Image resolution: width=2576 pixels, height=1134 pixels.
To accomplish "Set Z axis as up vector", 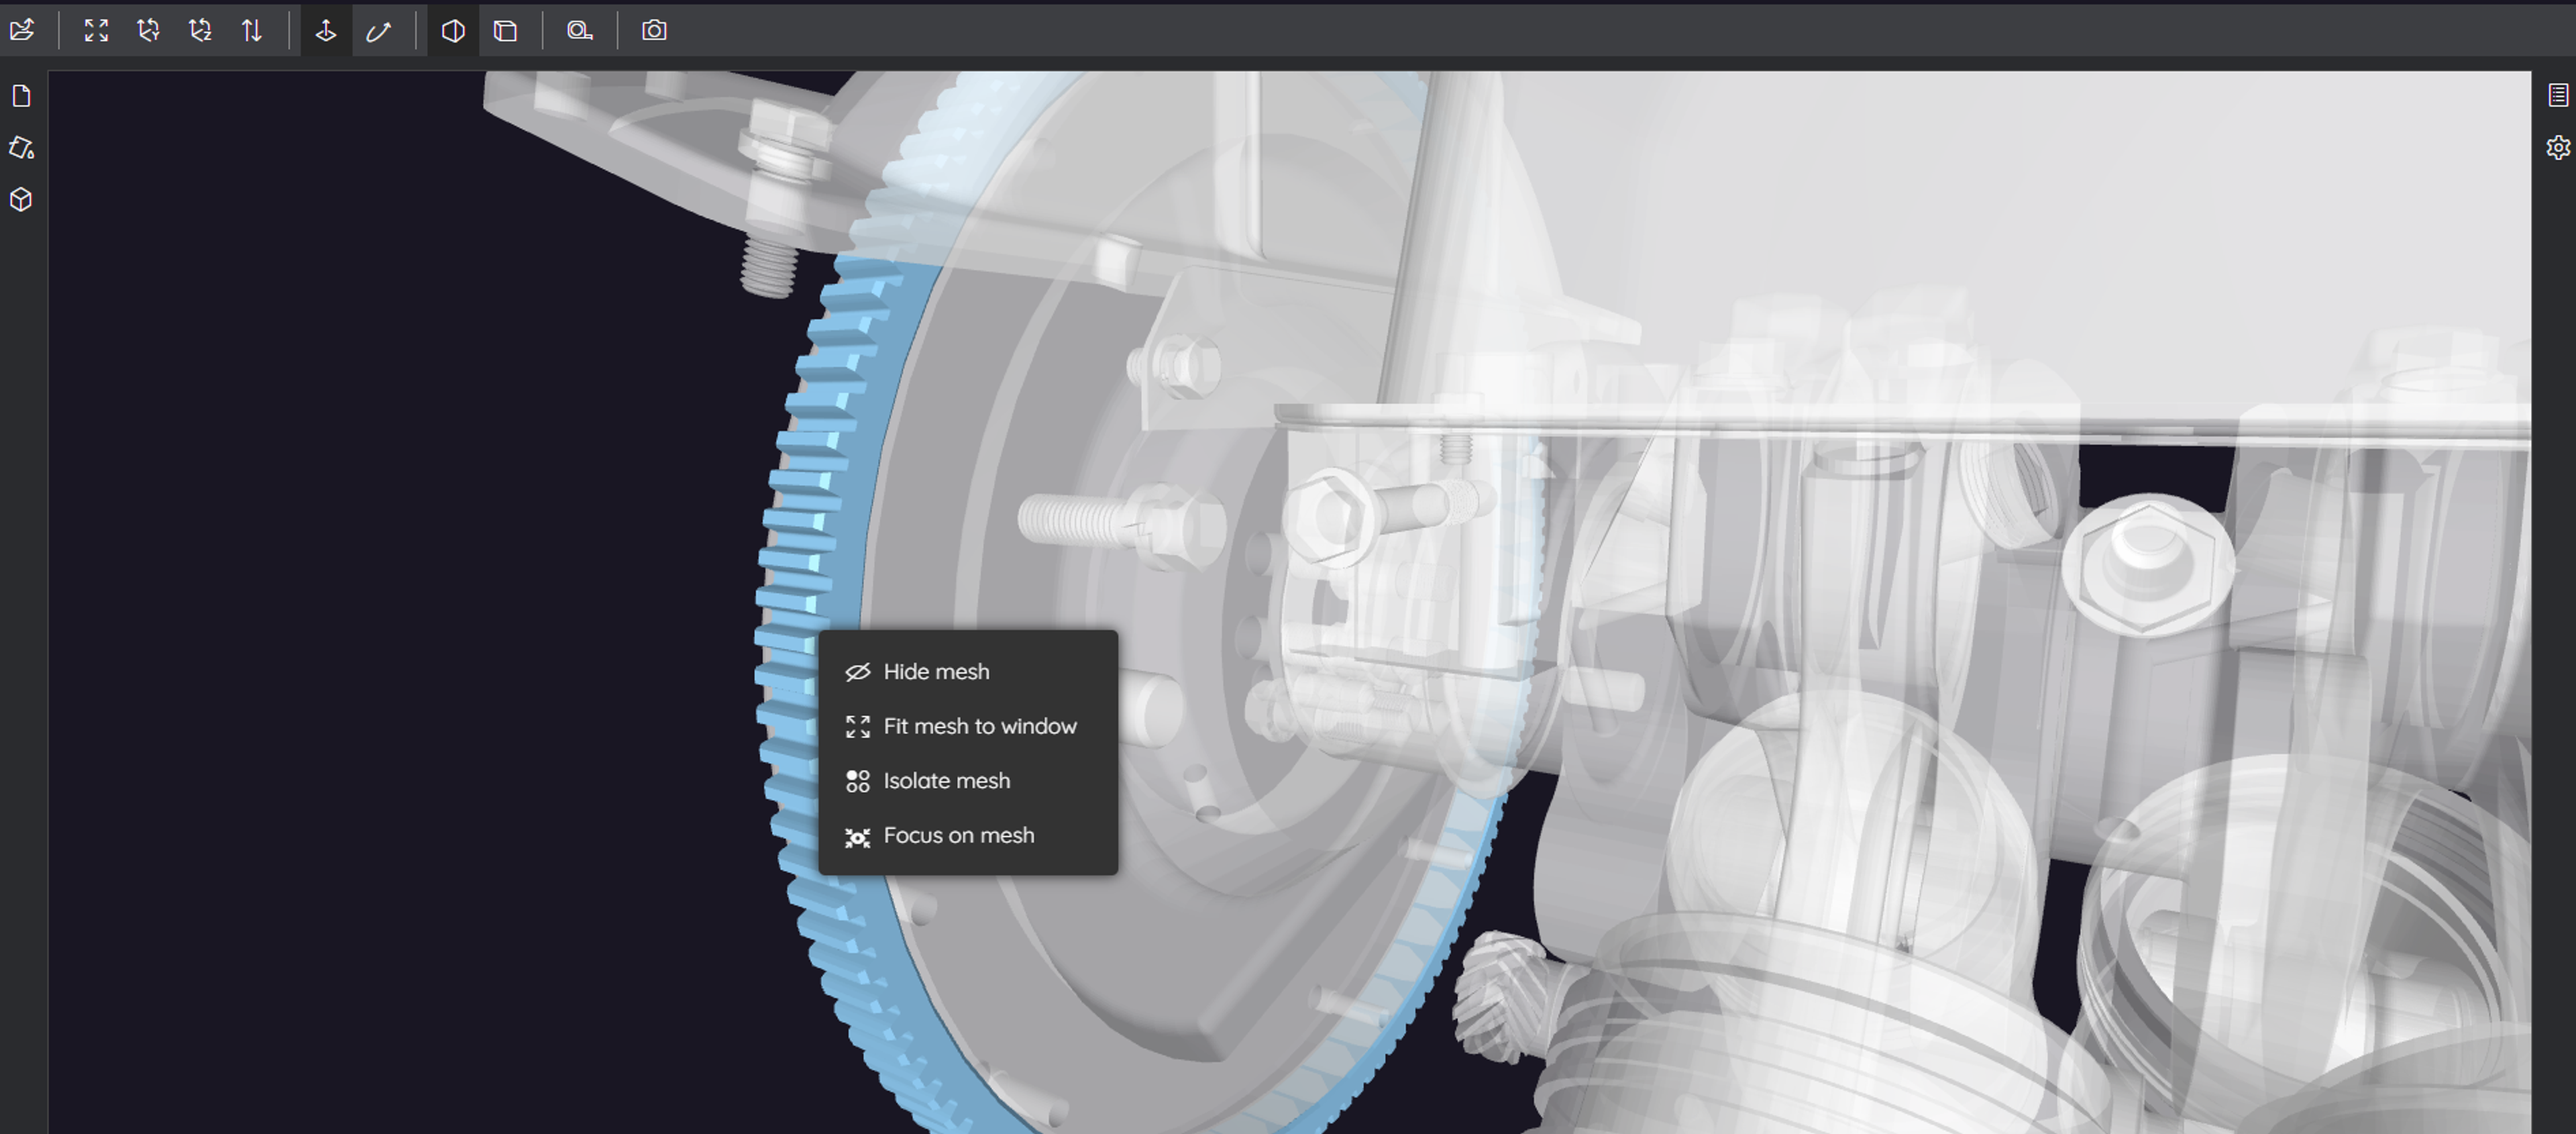I will click(200, 30).
